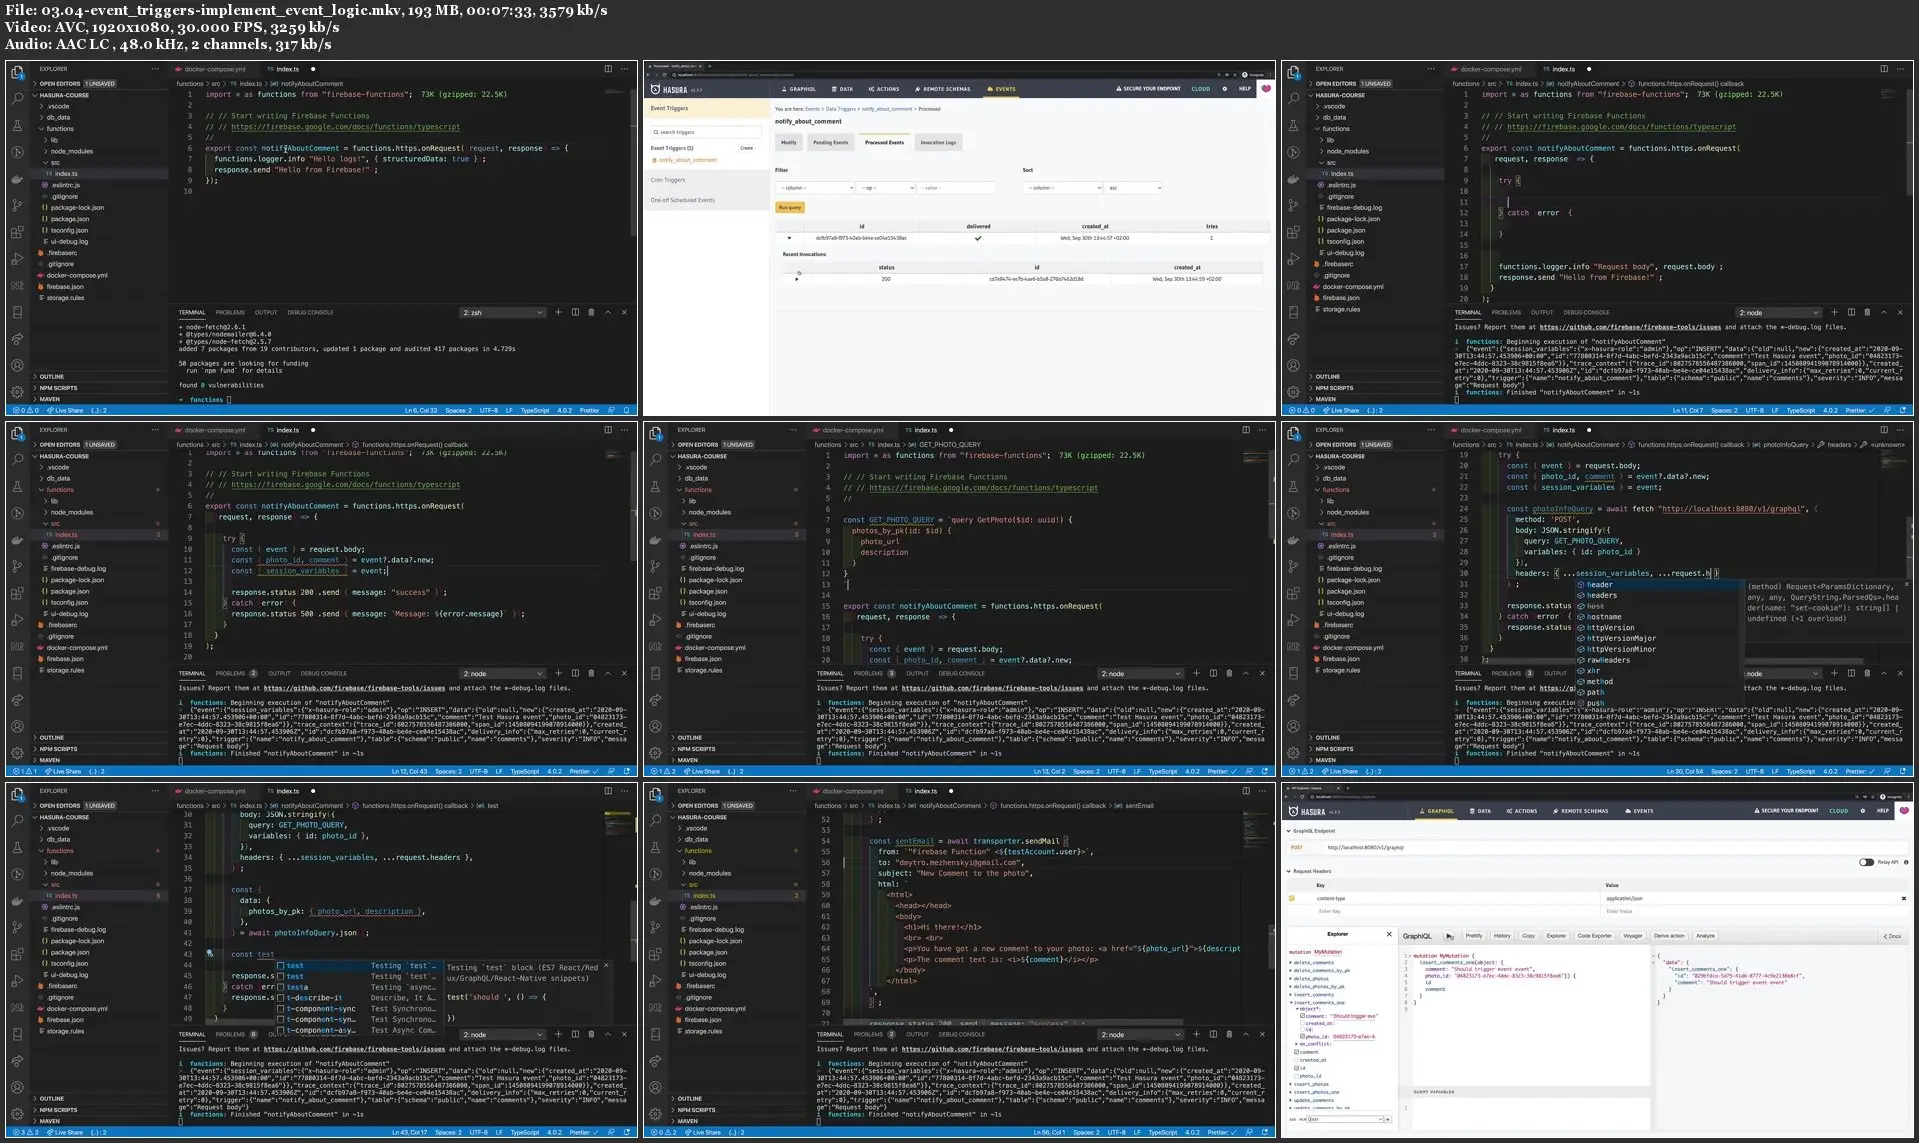
Task: Open DATA nav tab on Hasura Event Triggers page
Action: tap(843, 89)
